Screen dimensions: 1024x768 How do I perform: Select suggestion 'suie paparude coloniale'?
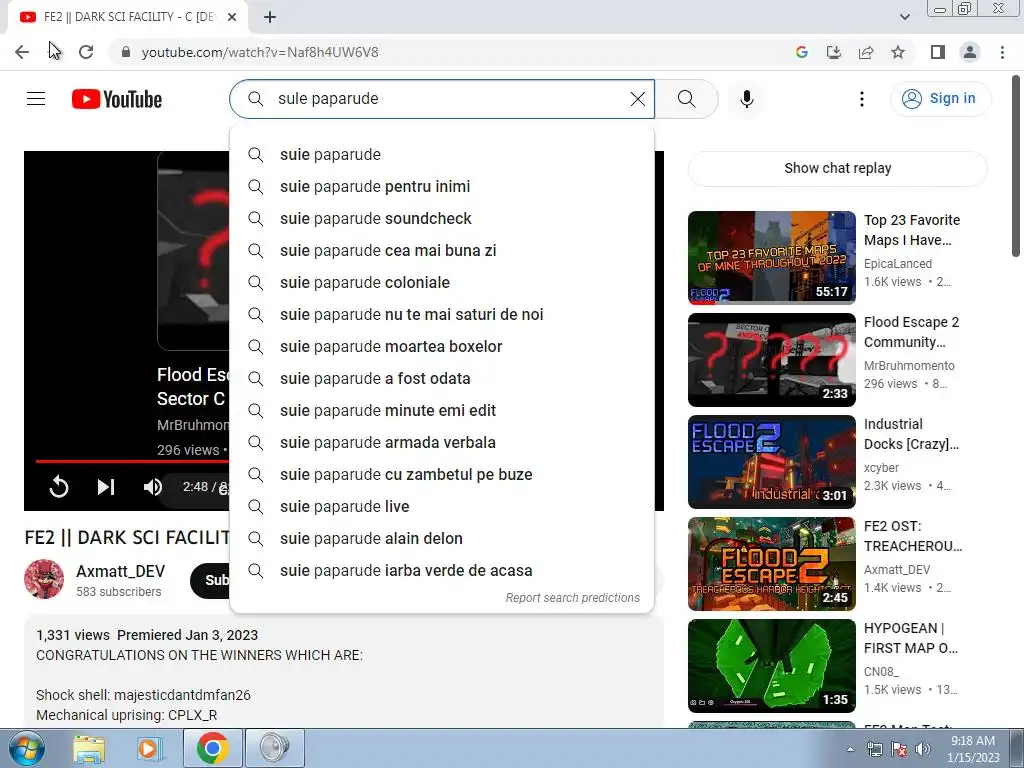442,283
